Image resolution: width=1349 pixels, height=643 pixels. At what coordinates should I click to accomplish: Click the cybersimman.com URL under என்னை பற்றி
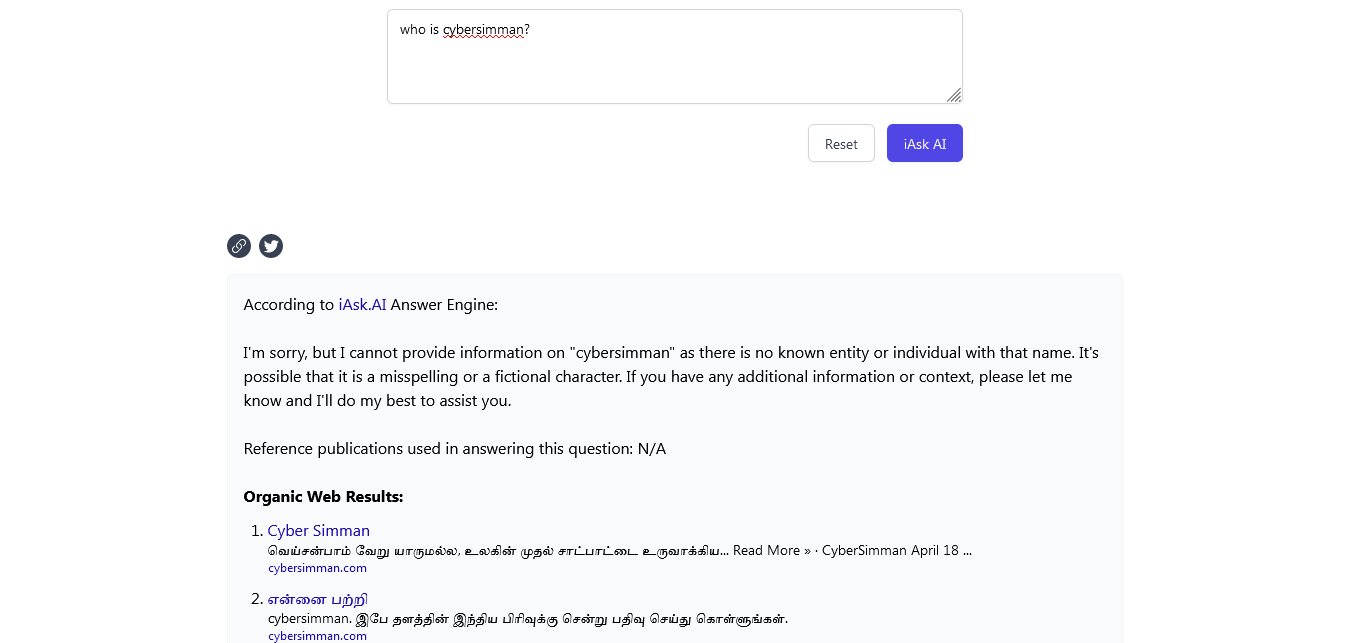317,636
